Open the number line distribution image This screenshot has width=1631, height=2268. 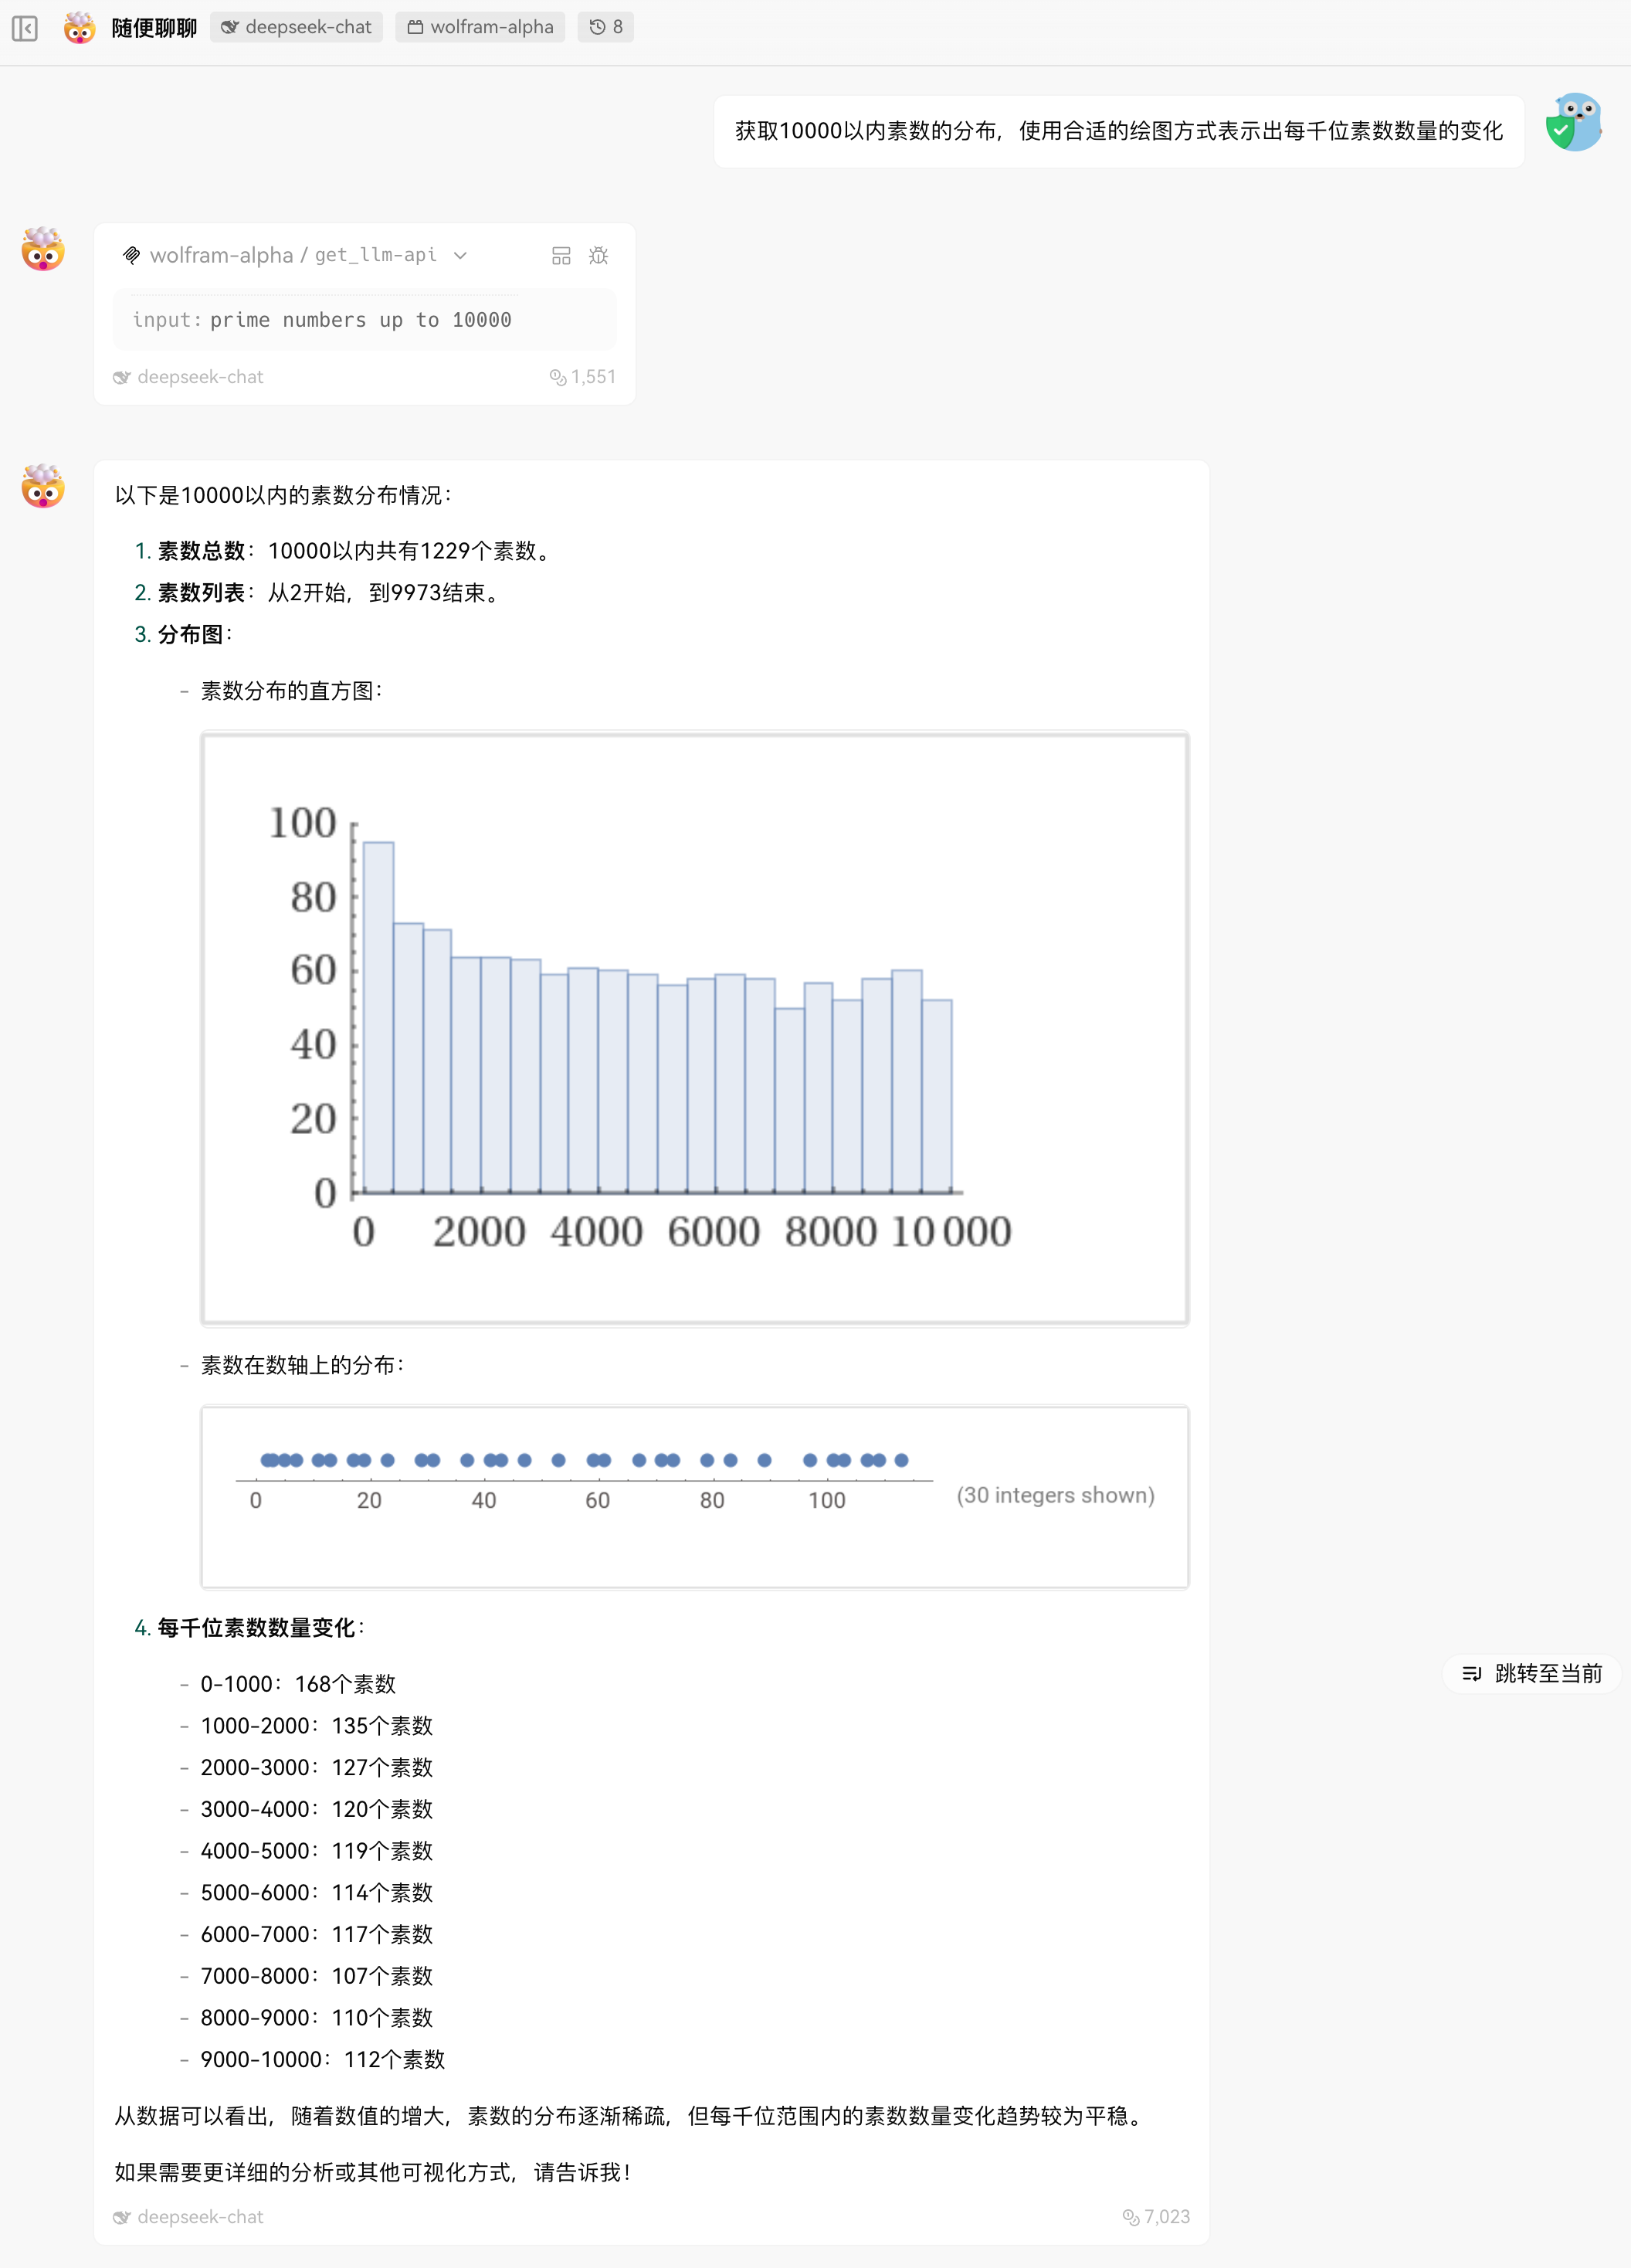pos(694,1496)
